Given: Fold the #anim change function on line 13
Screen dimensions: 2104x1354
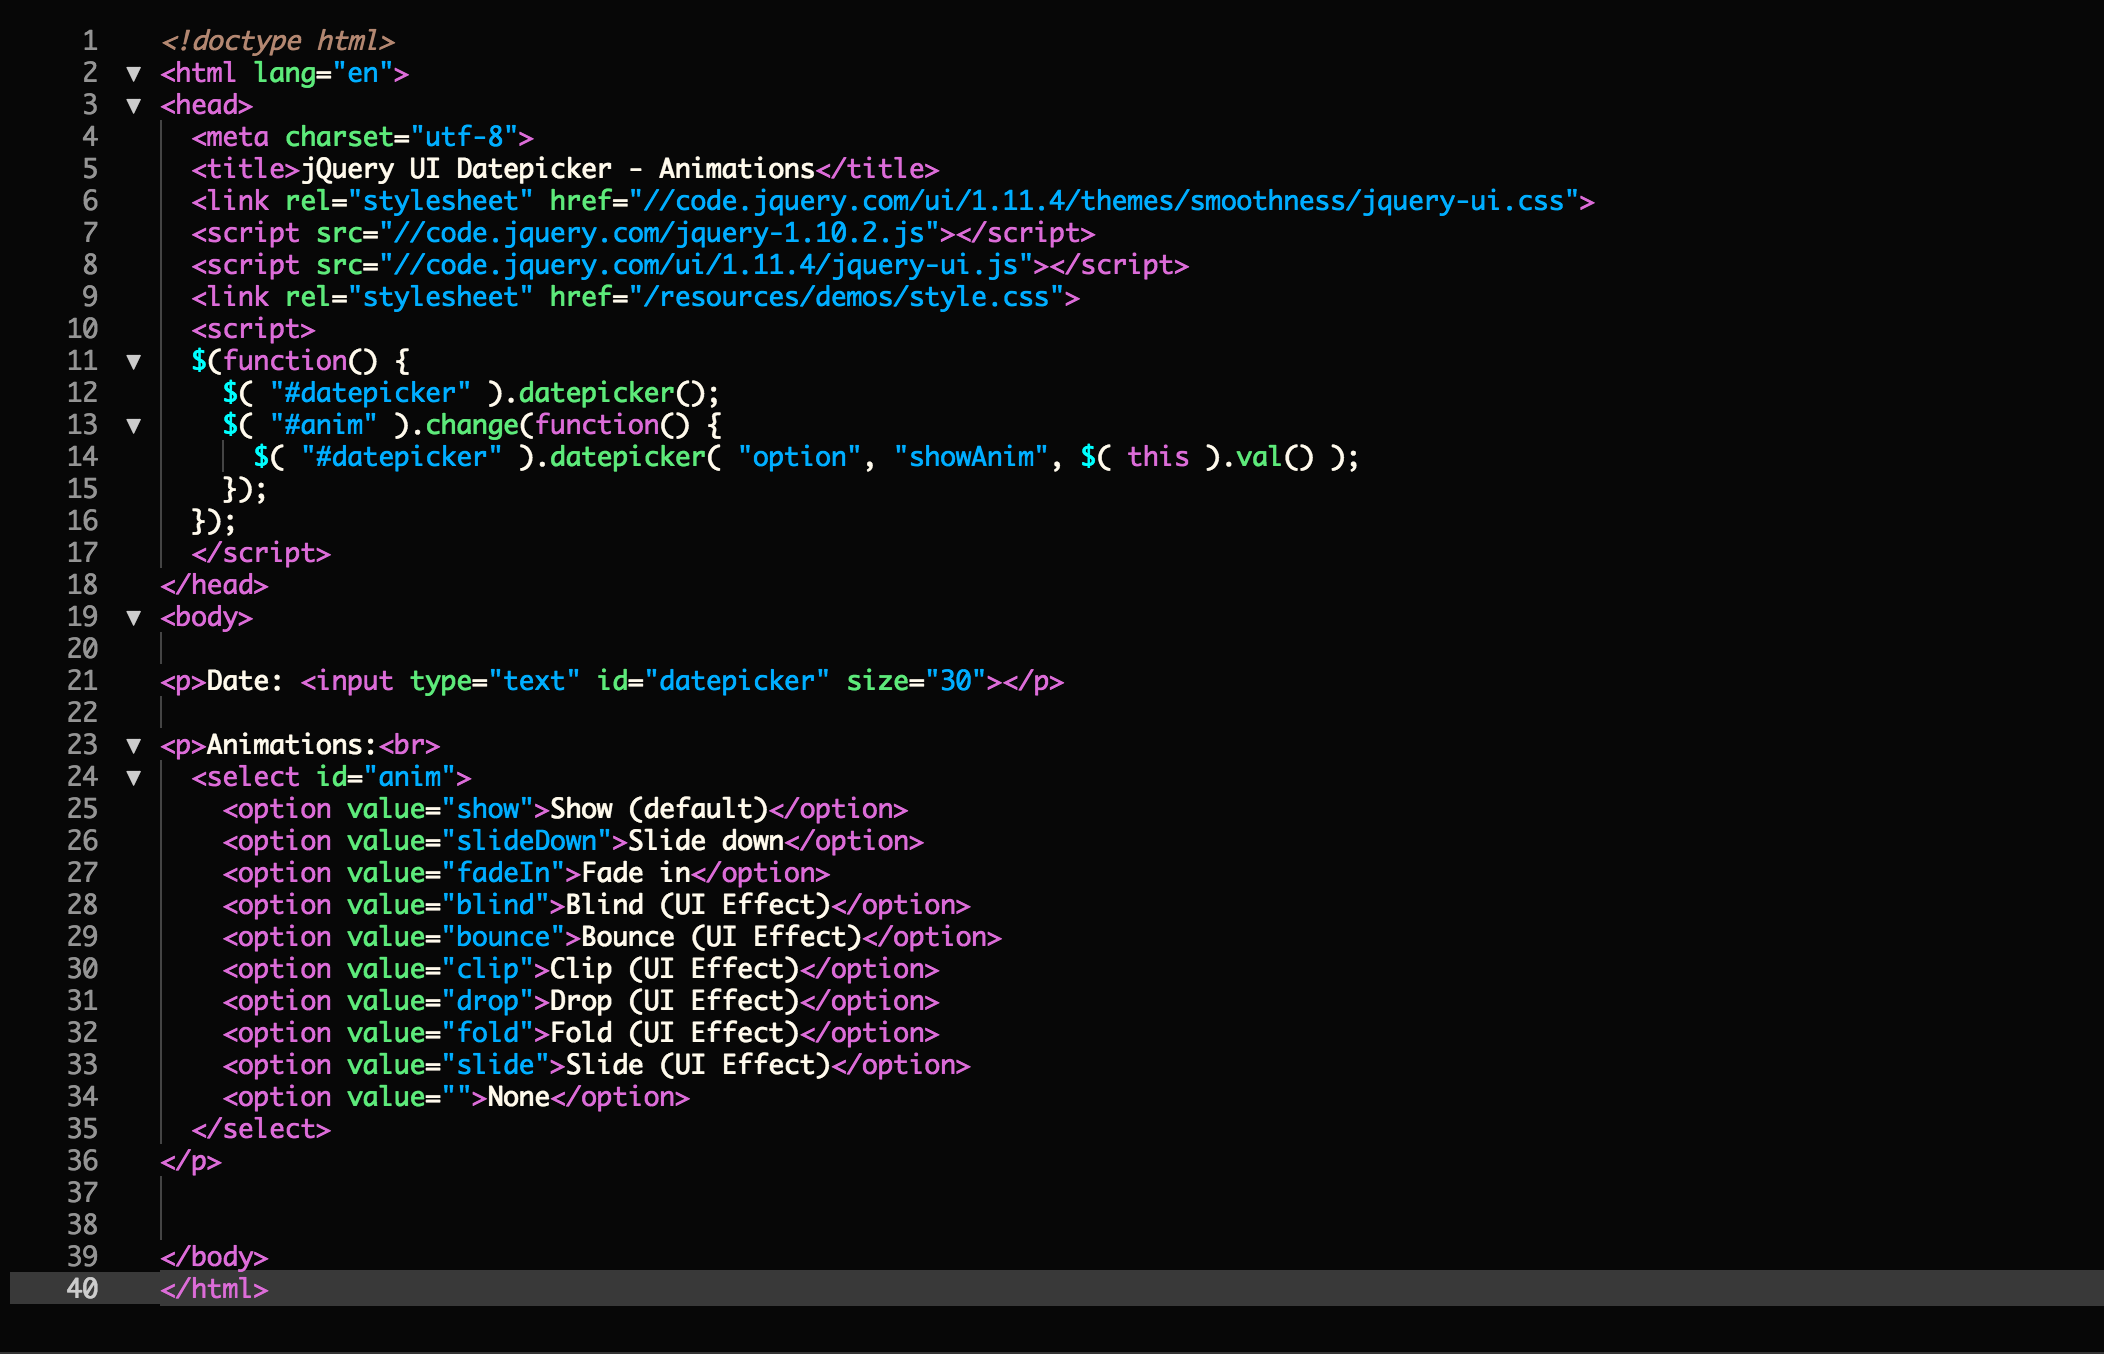Looking at the screenshot, I should coord(133,425).
